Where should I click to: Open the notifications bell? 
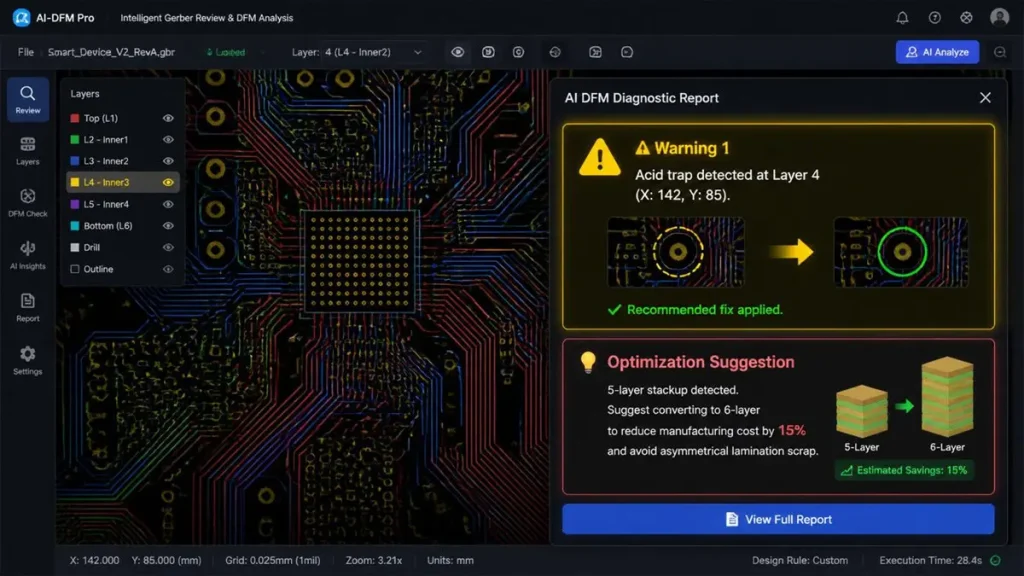tap(902, 18)
